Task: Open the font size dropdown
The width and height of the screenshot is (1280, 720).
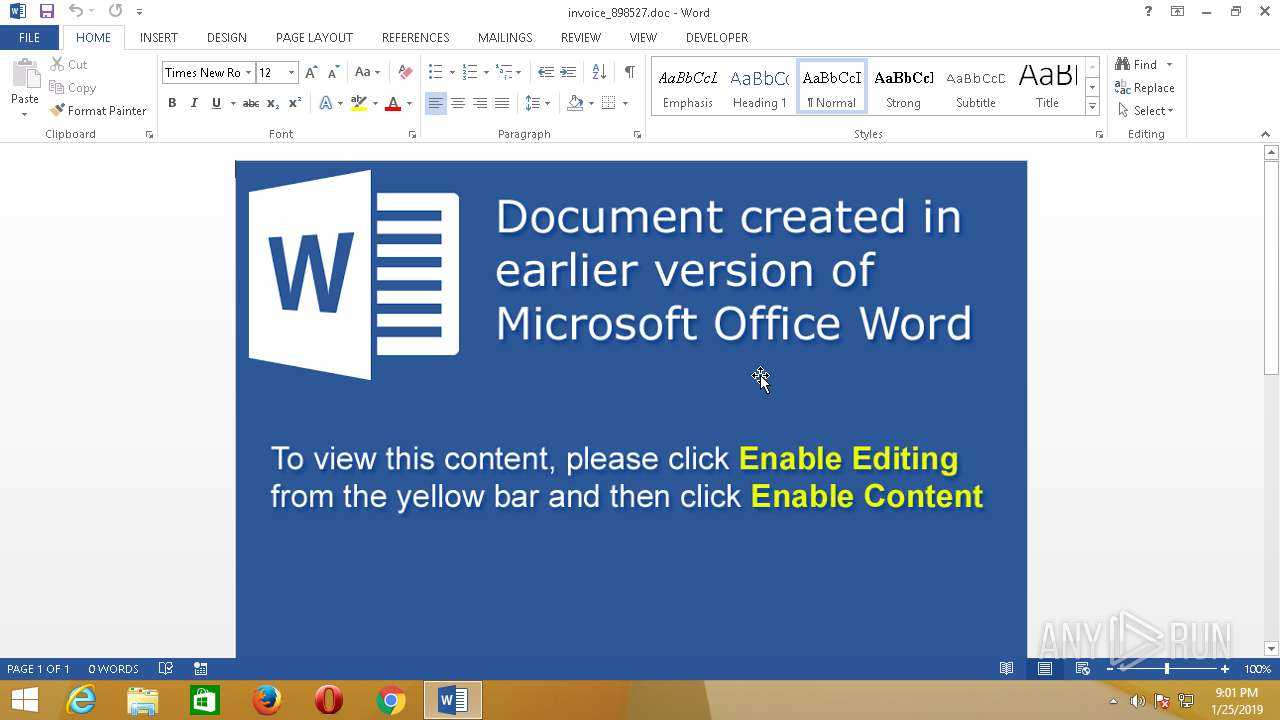Action: (x=291, y=72)
